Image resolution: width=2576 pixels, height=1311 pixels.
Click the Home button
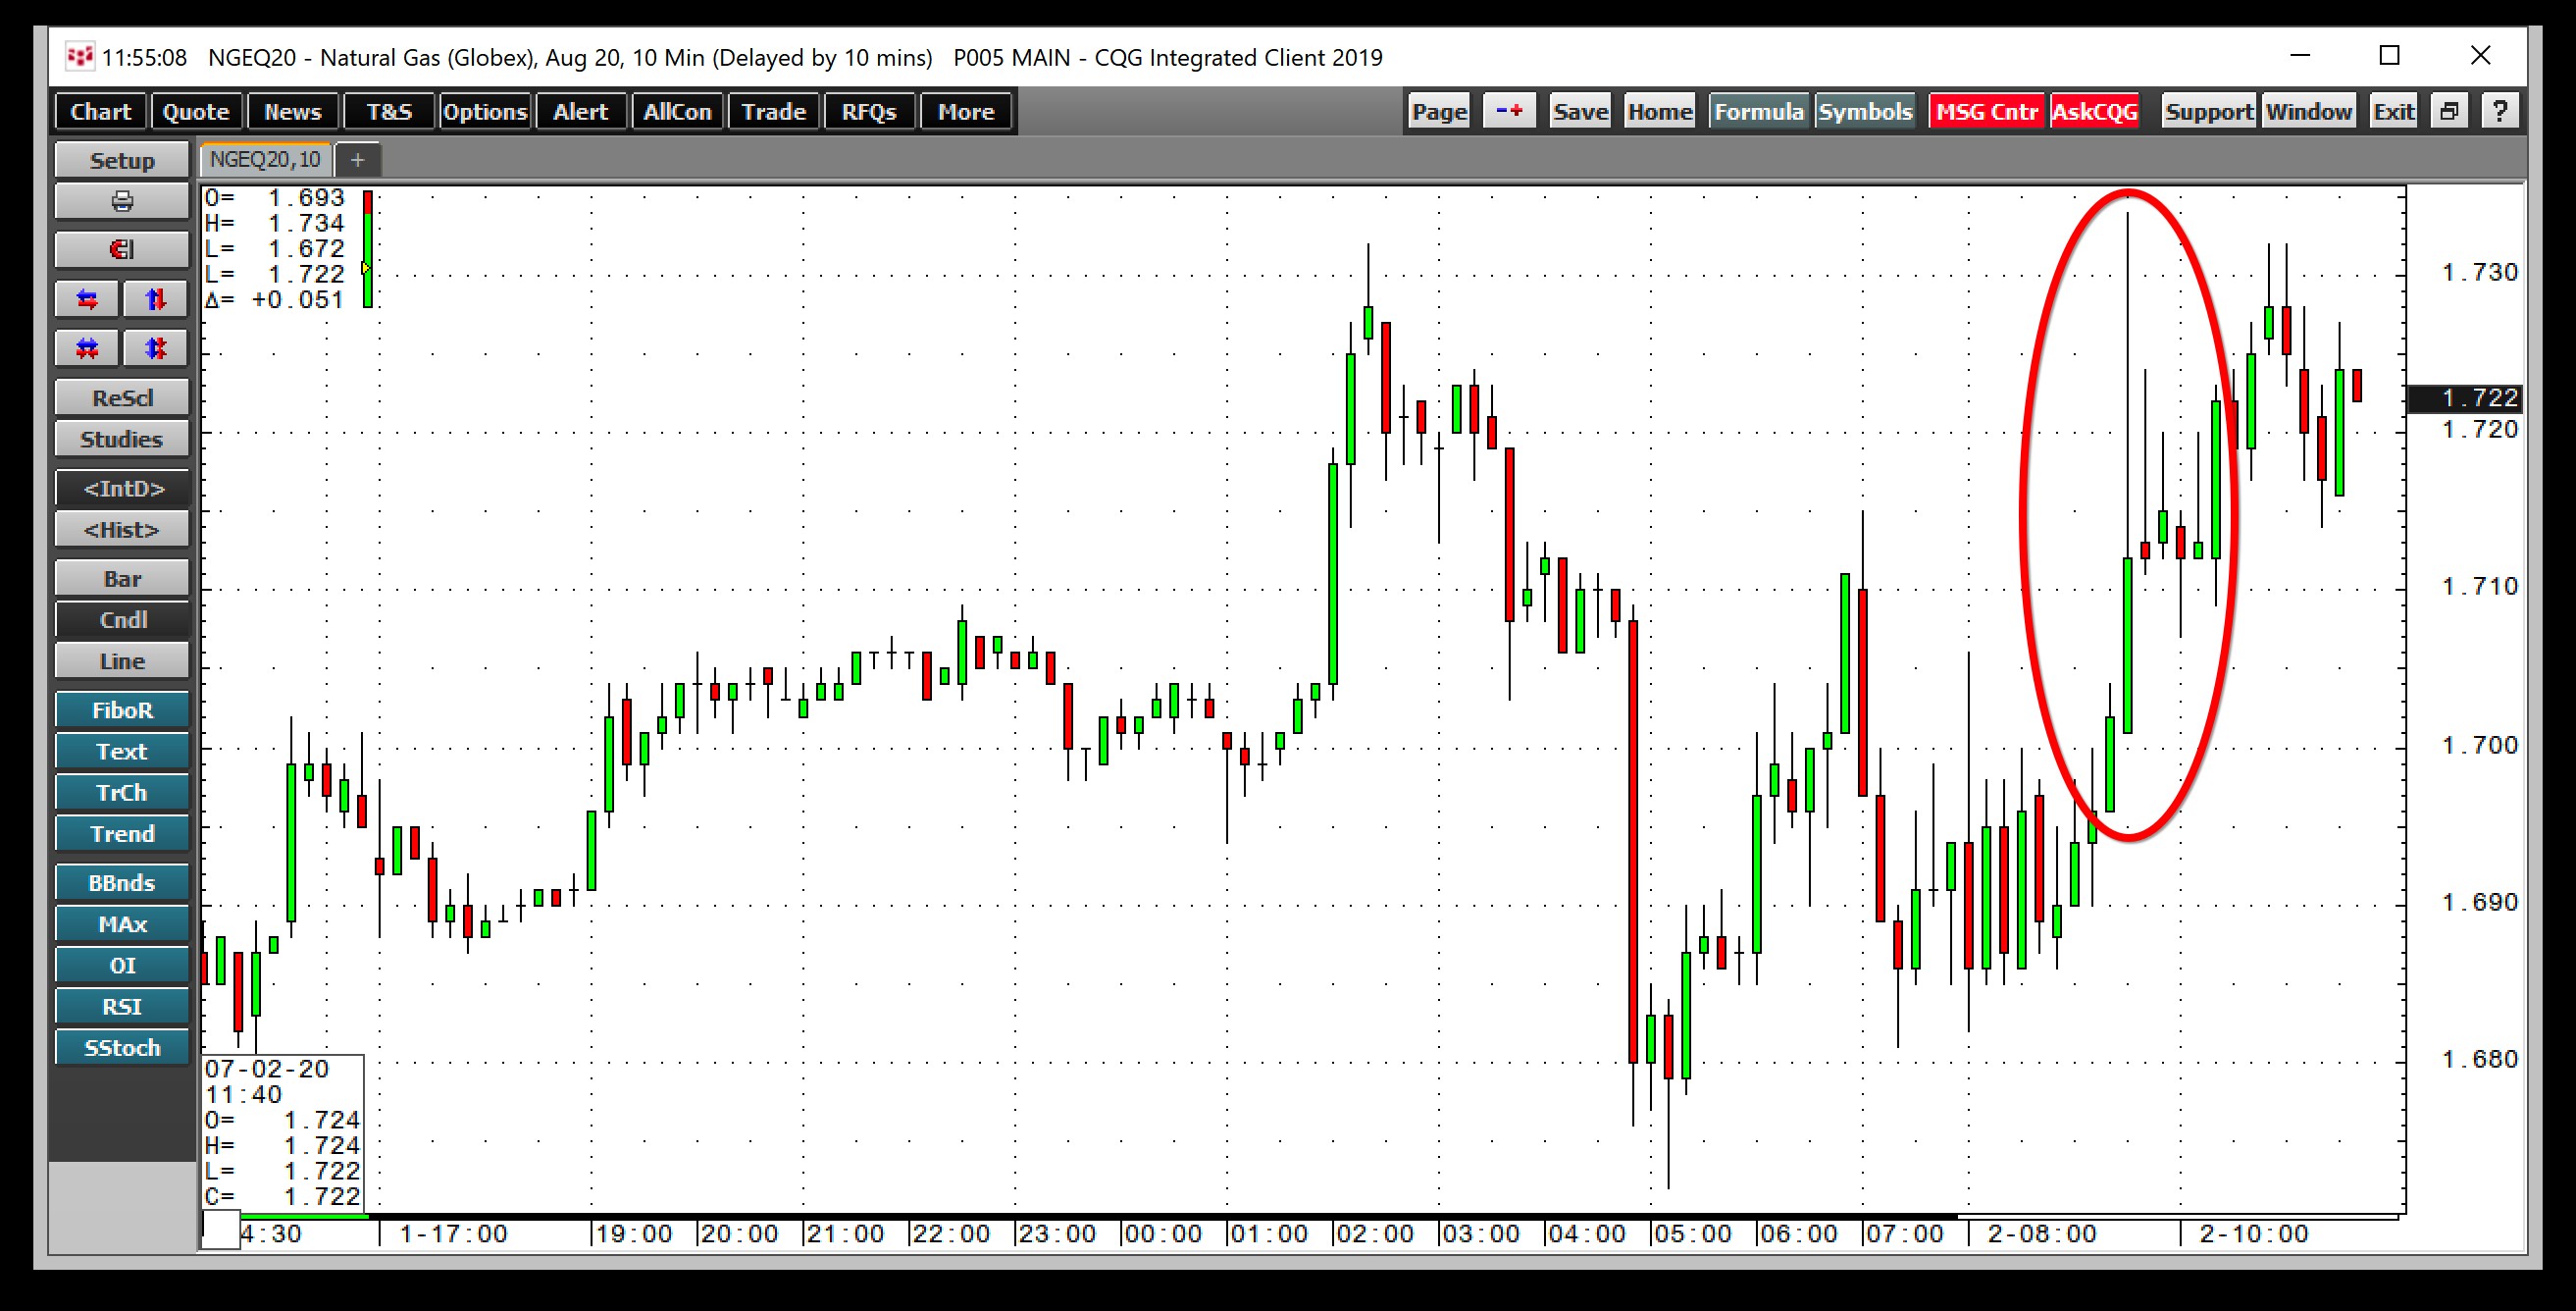click(x=1659, y=111)
